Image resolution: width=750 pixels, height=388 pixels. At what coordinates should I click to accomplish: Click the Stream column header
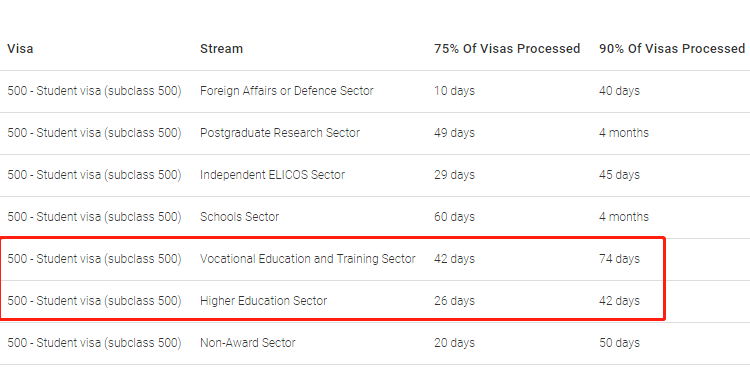[221, 49]
